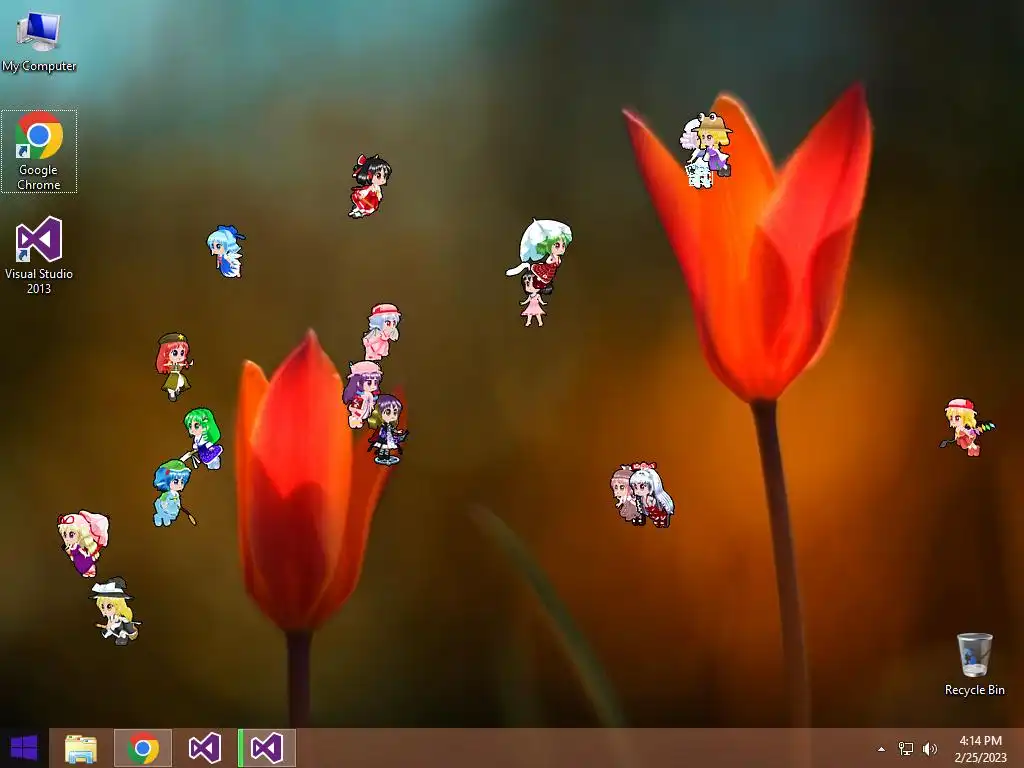Viewport: 1024px width, 768px height.
Task: Click the blue-haired mascot with green cap
Action: tap(172, 493)
